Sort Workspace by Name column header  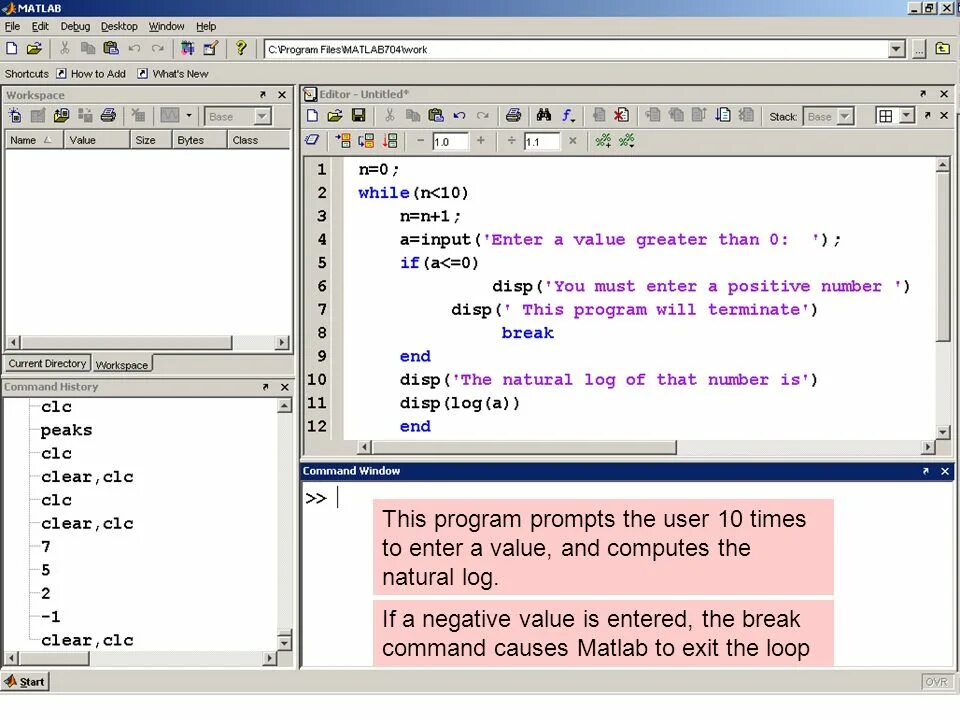[x=34, y=140]
